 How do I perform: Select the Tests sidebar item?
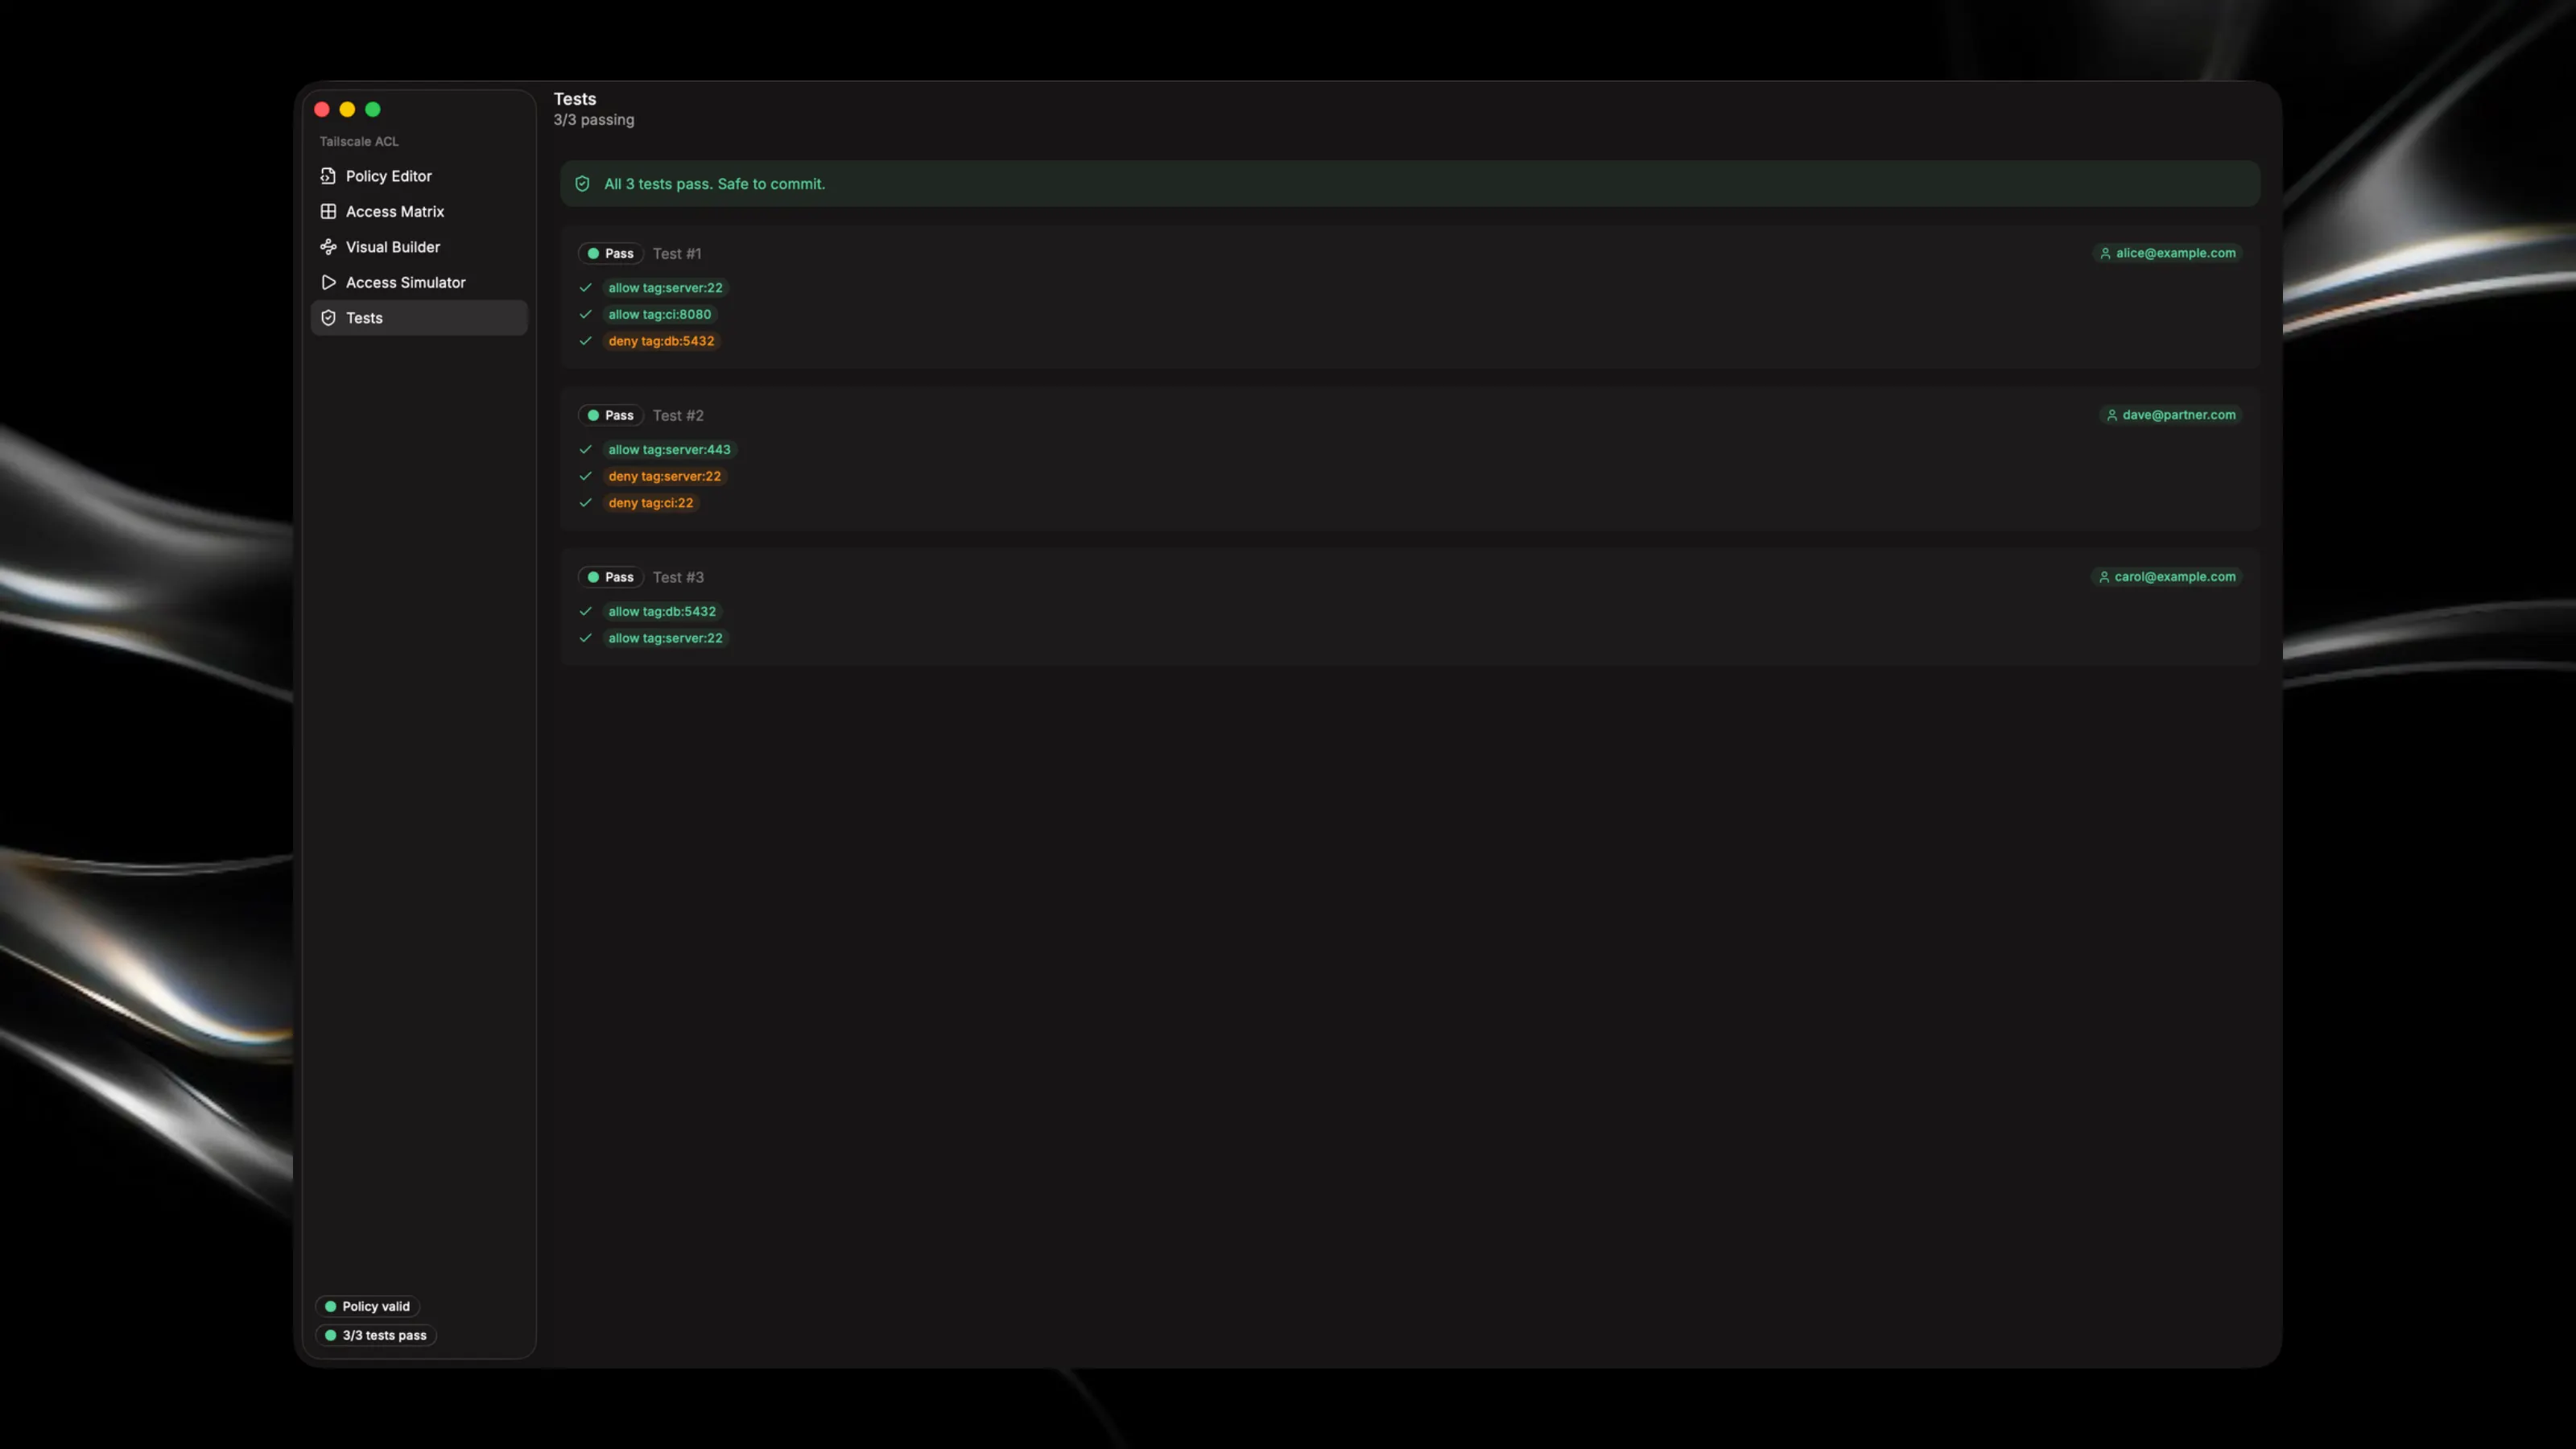coord(419,318)
